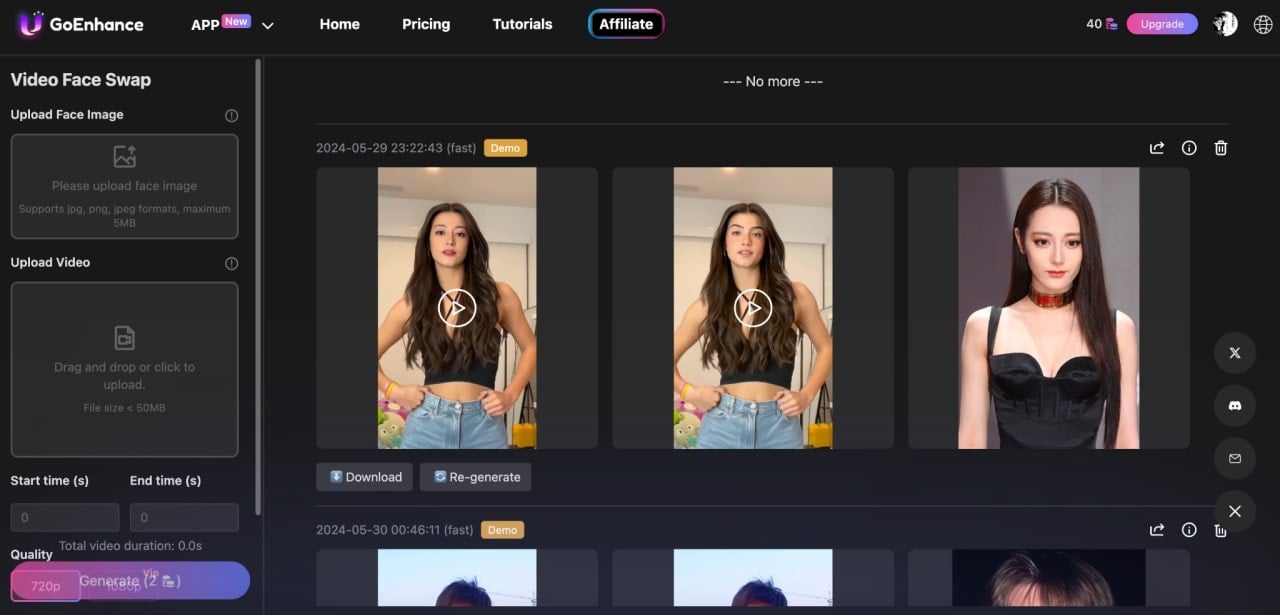Viewport: 1280px width, 615px height.
Task: Share the 00:46:11 generation result
Action: pyautogui.click(x=1157, y=530)
